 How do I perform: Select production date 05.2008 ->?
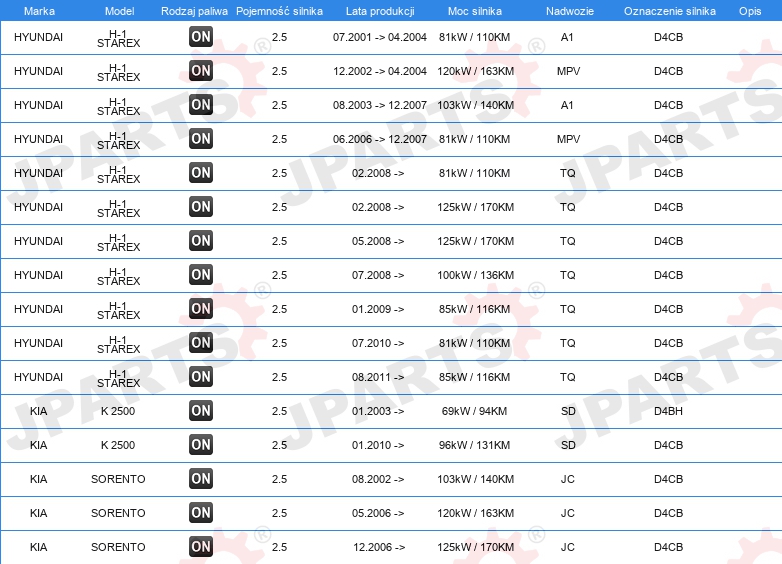click(x=378, y=241)
